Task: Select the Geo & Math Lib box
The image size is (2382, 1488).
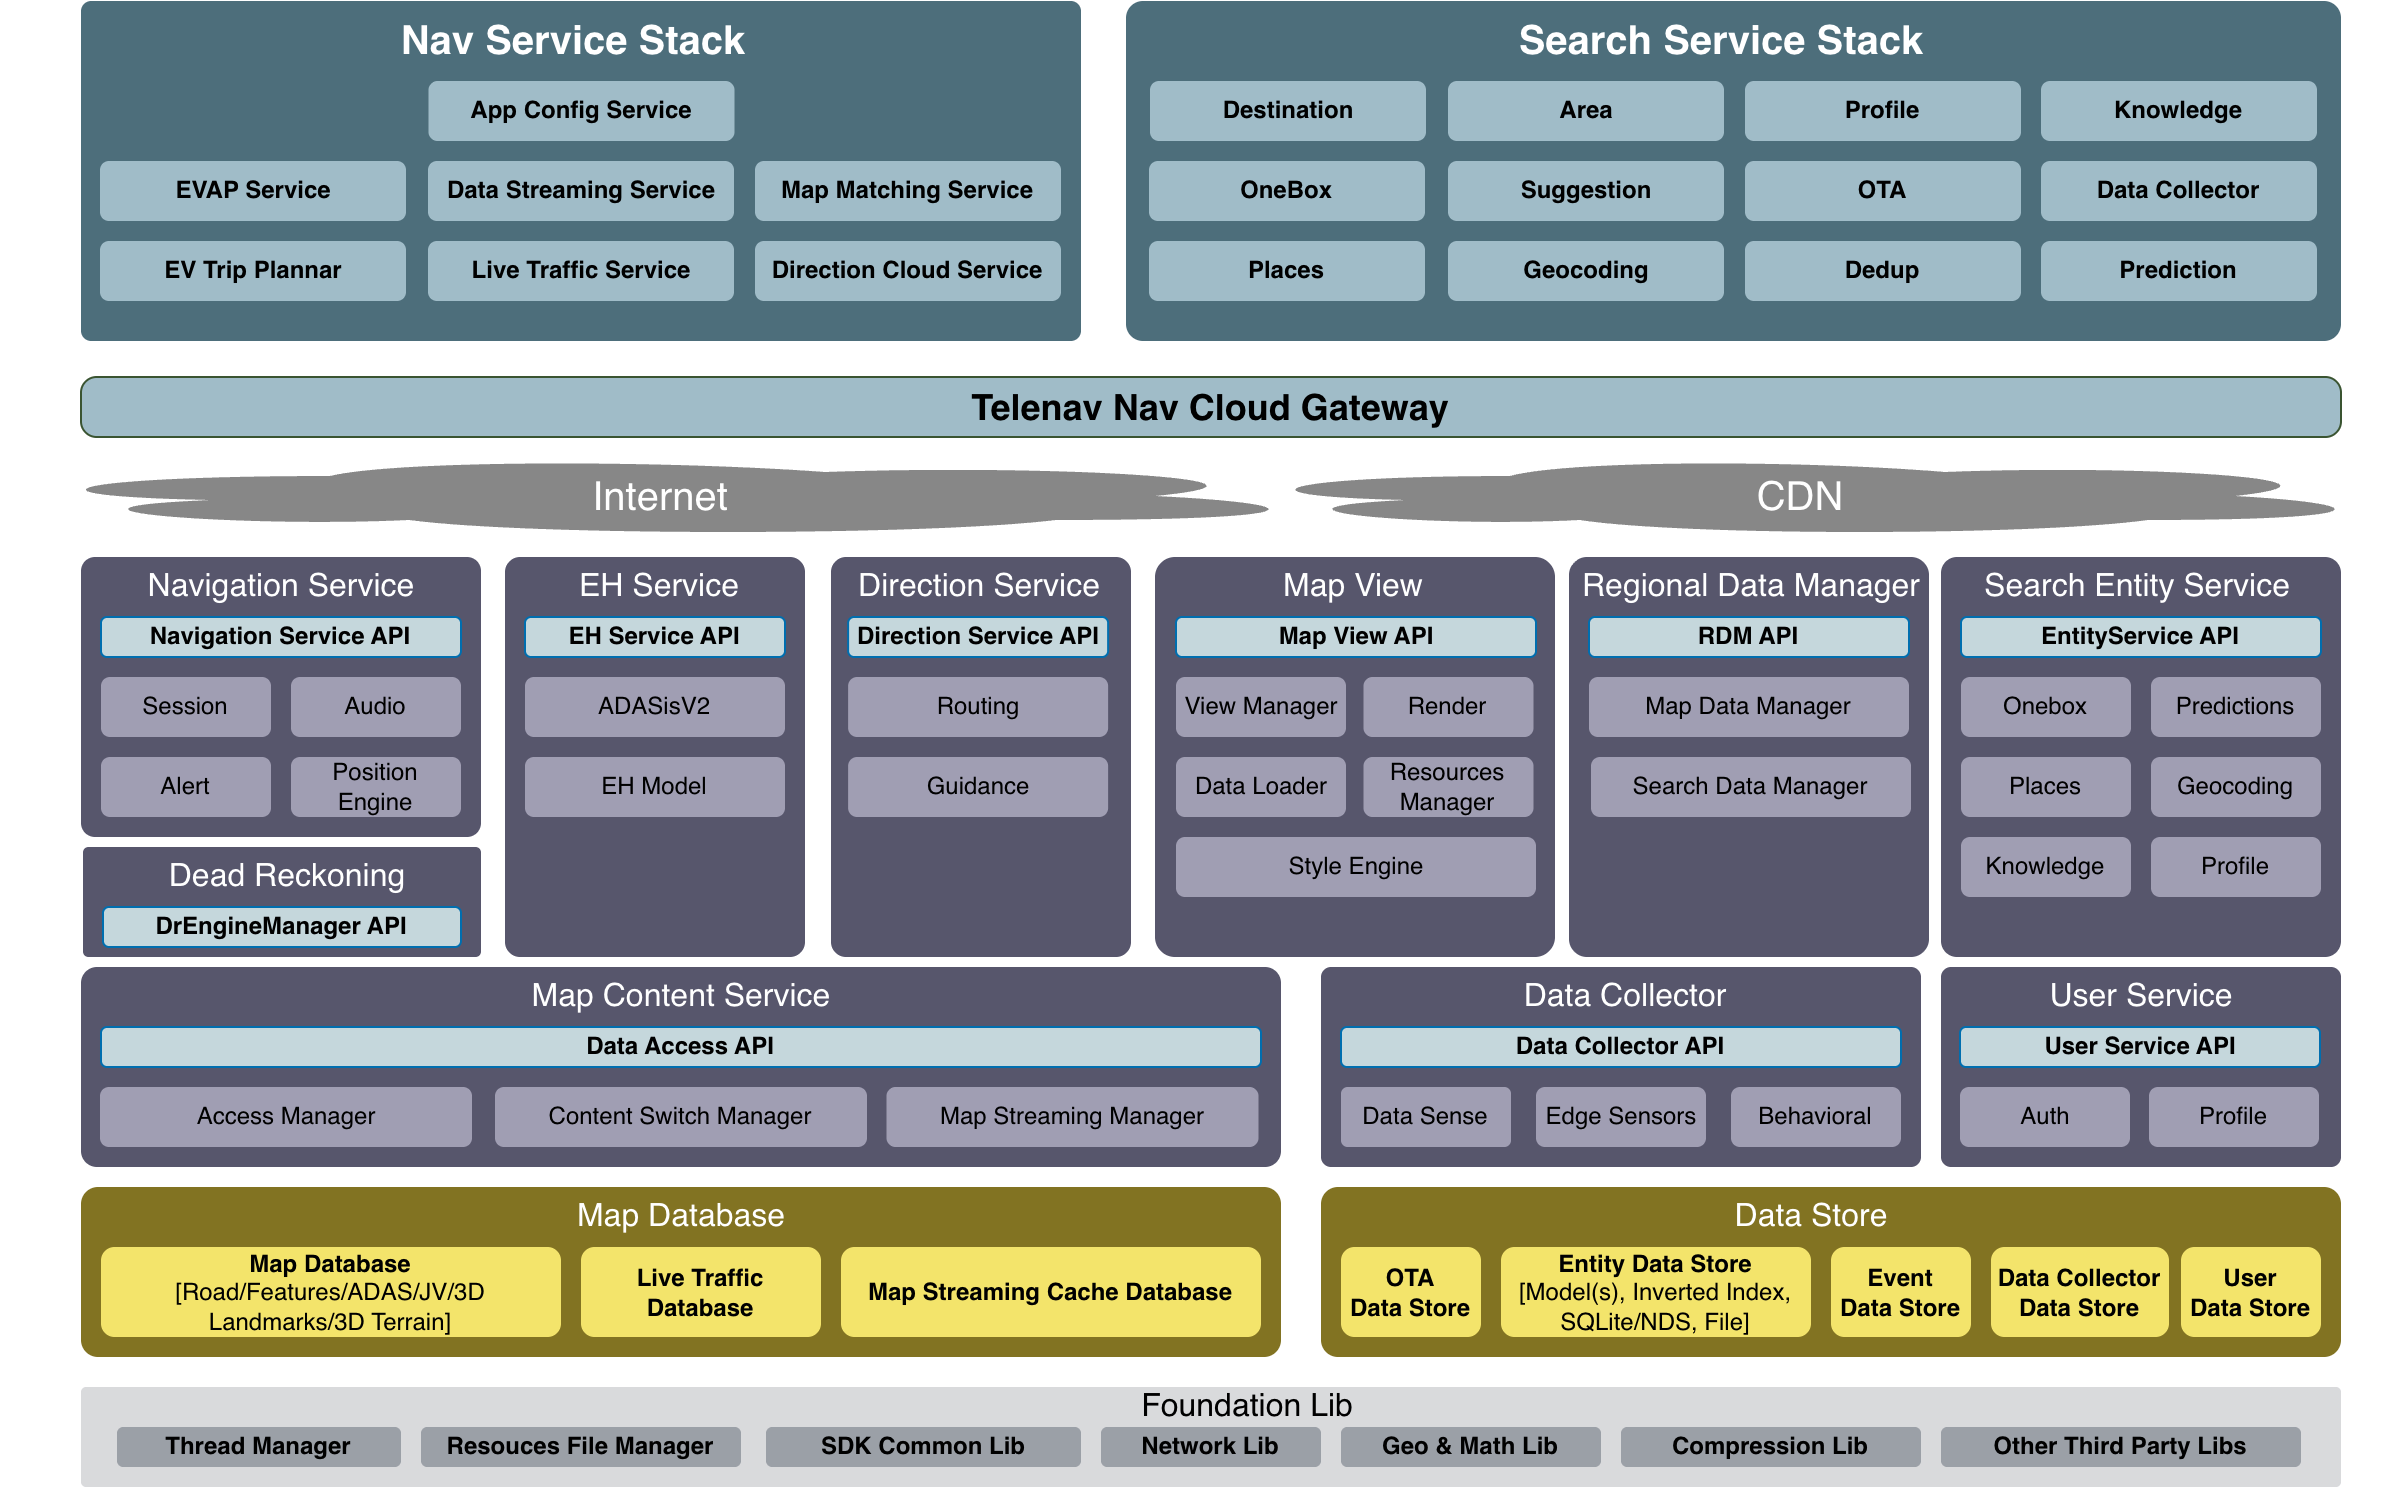Action: [x=1470, y=1446]
